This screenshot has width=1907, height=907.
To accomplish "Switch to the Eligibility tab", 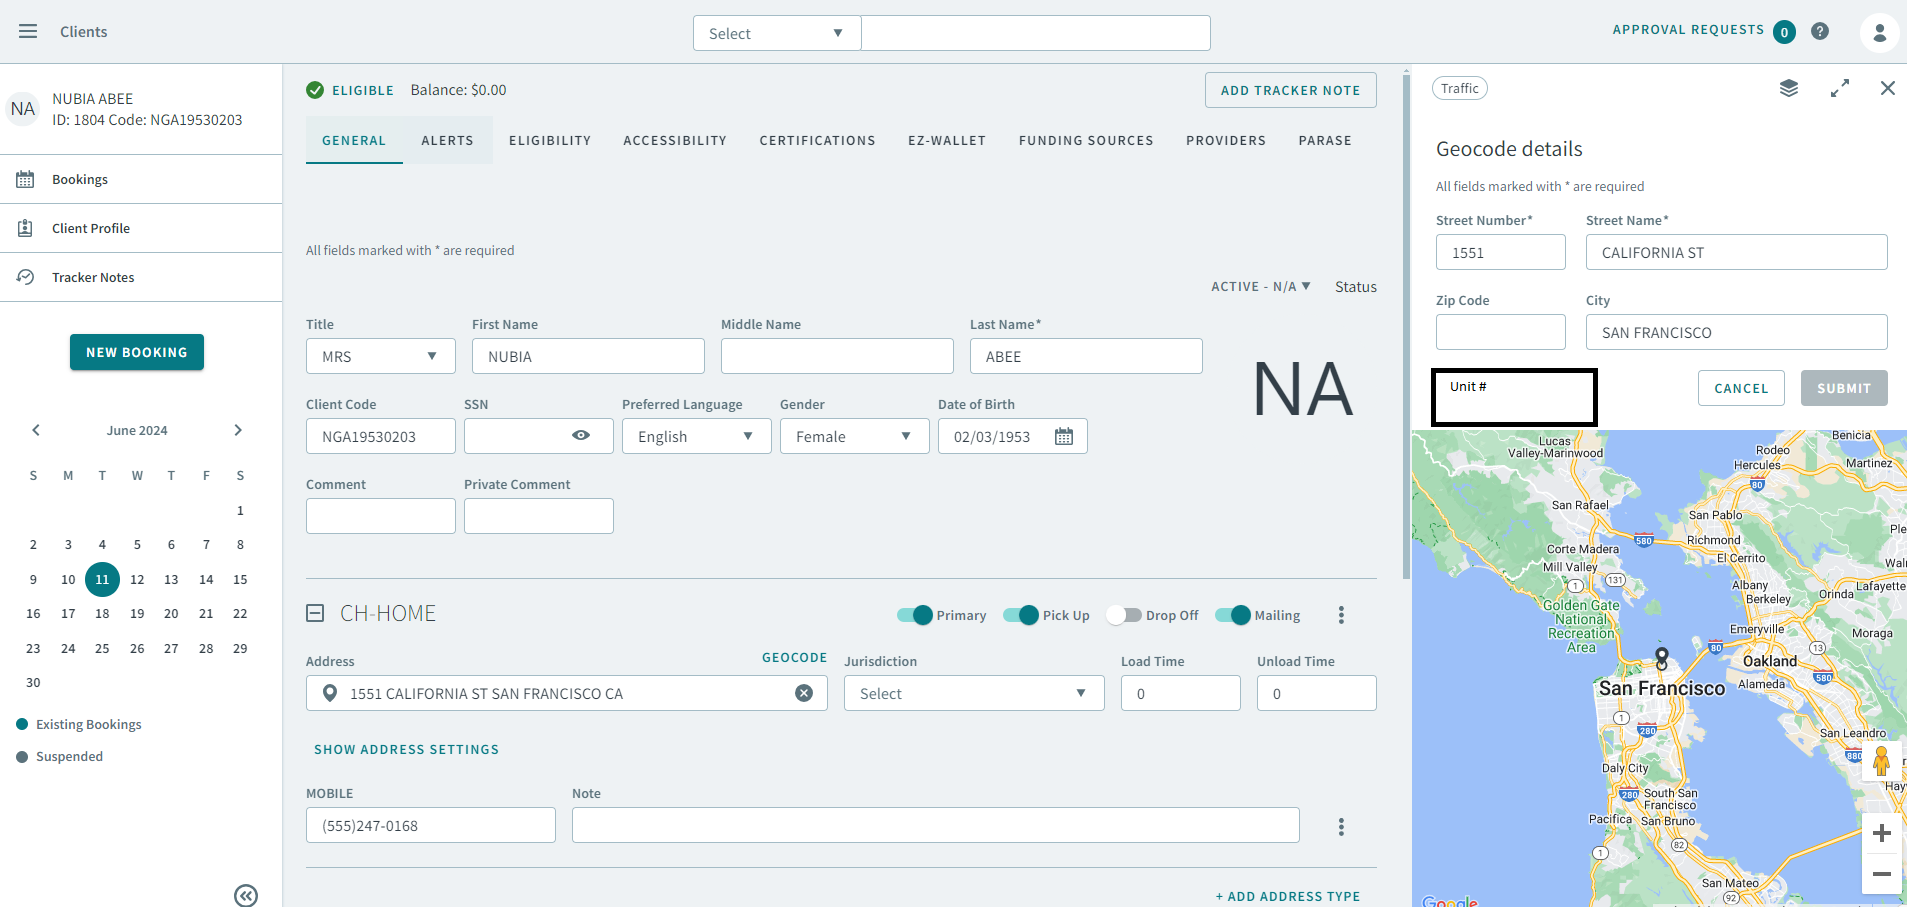I will coord(550,141).
